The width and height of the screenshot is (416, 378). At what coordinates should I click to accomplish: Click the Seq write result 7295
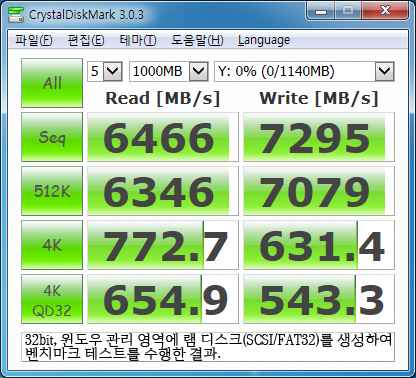319,137
